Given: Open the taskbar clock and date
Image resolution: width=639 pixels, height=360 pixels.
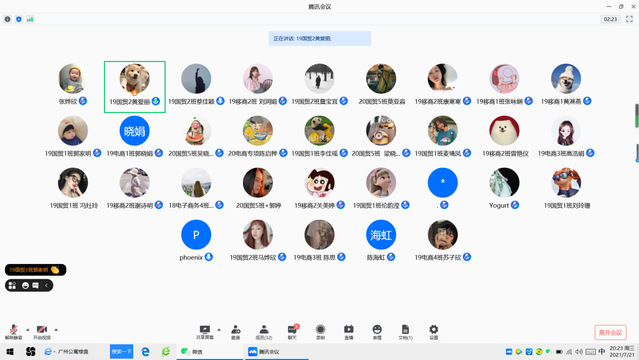Looking at the screenshot, I should click(x=622, y=351).
